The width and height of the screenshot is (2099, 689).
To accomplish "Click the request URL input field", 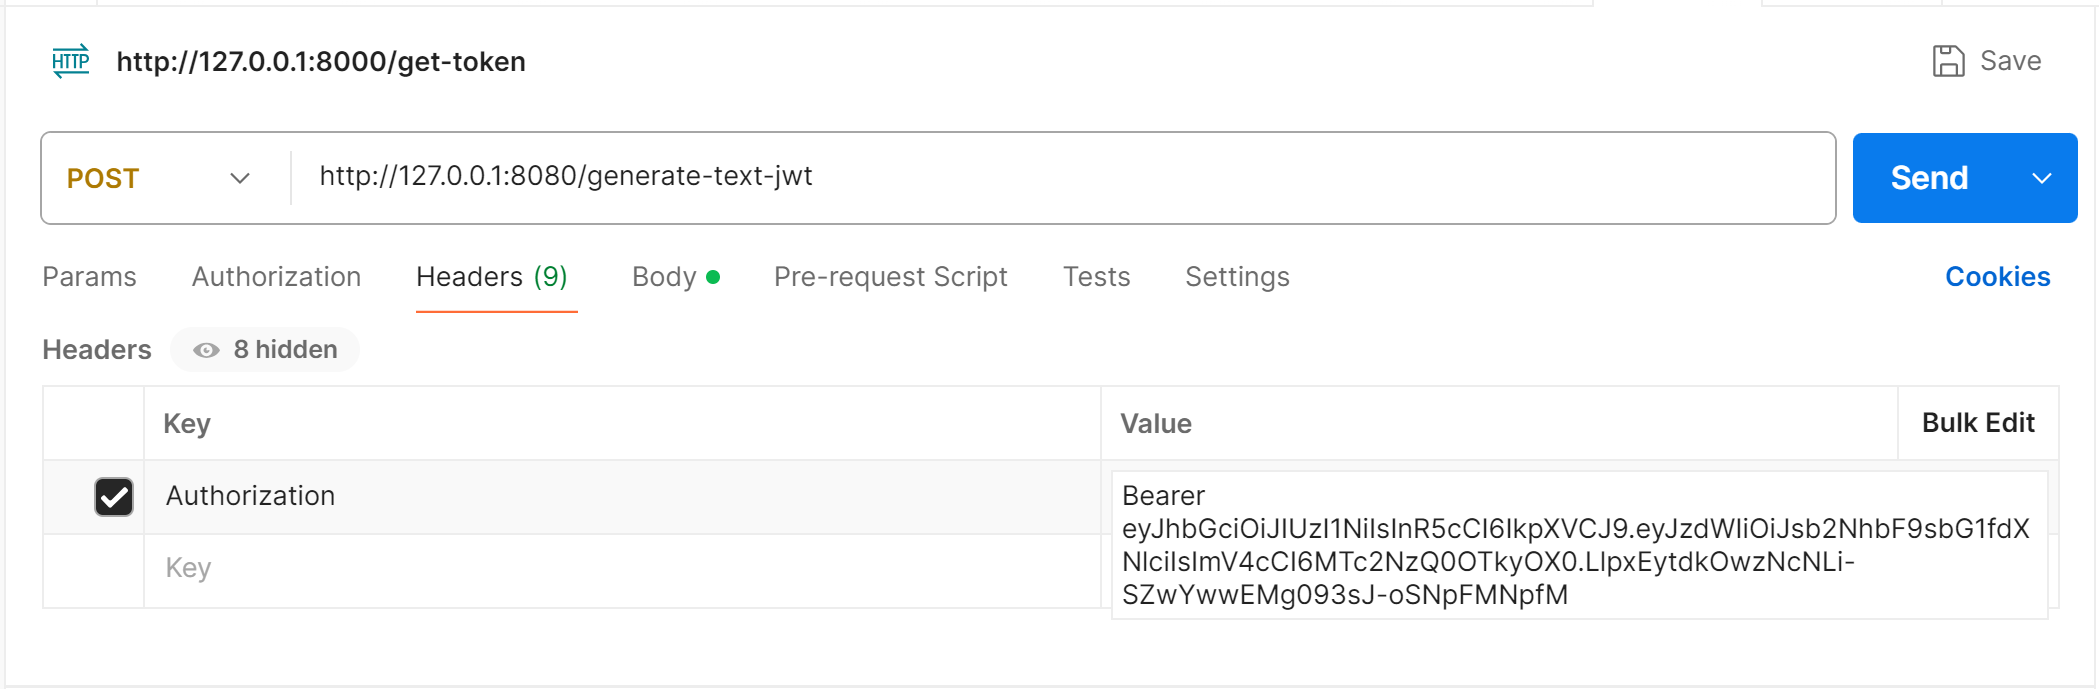I will (1060, 177).
